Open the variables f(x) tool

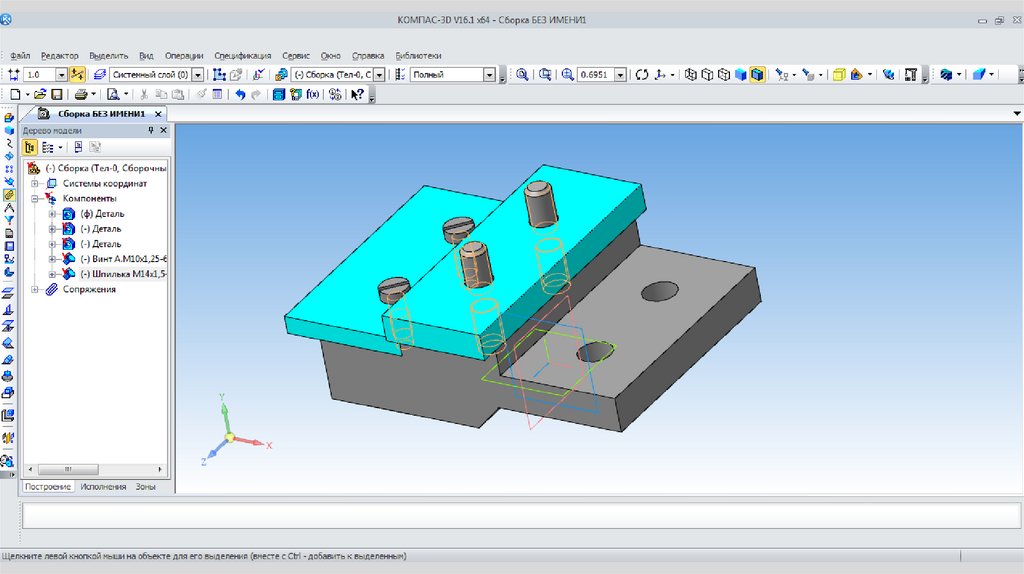(312, 94)
